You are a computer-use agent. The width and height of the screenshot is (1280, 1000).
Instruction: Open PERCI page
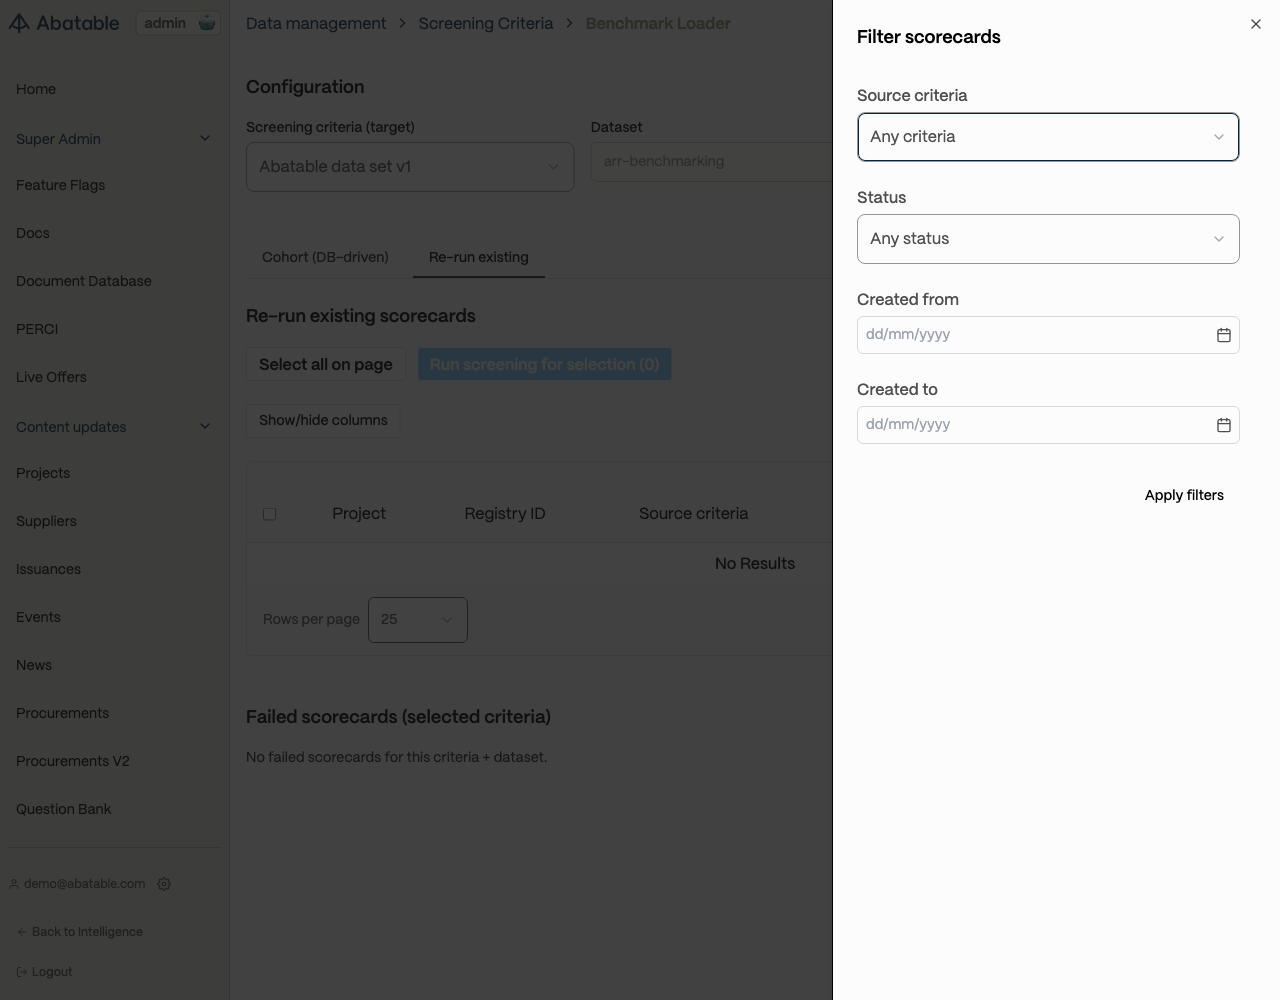pyautogui.click(x=37, y=329)
